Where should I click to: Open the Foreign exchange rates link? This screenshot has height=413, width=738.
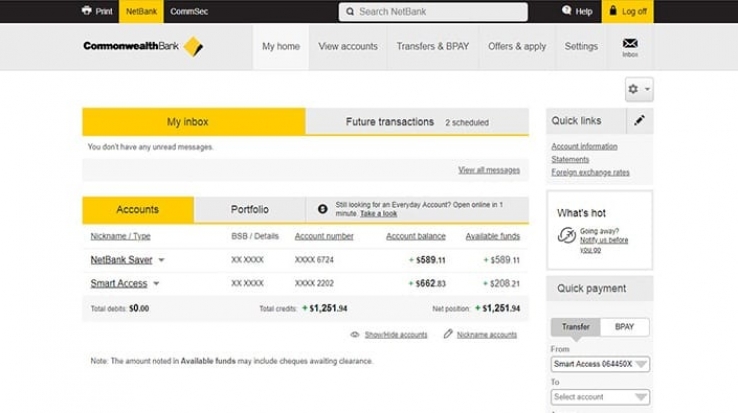590,172
